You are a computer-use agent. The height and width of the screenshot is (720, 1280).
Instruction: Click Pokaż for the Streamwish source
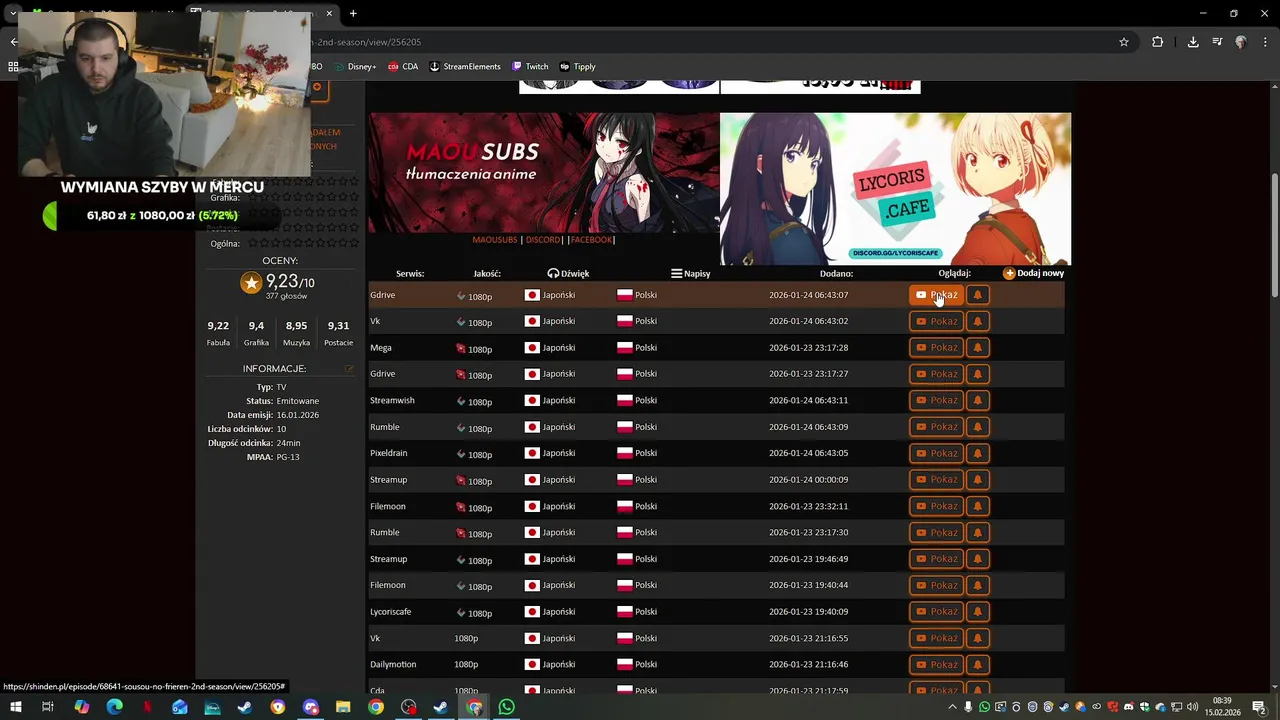(x=936, y=400)
